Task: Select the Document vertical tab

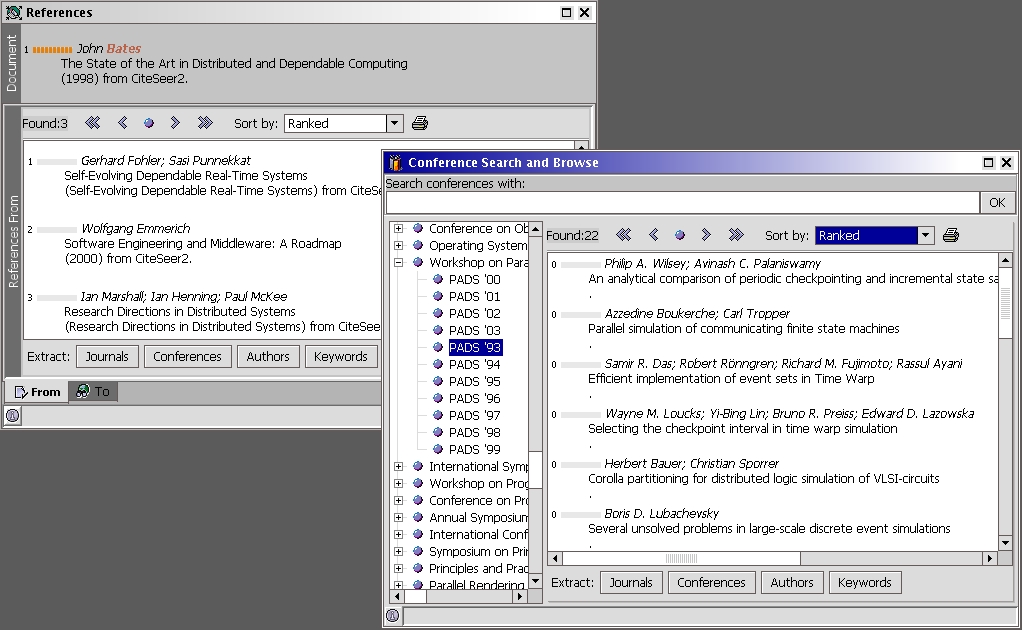Action: click(12, 63)
